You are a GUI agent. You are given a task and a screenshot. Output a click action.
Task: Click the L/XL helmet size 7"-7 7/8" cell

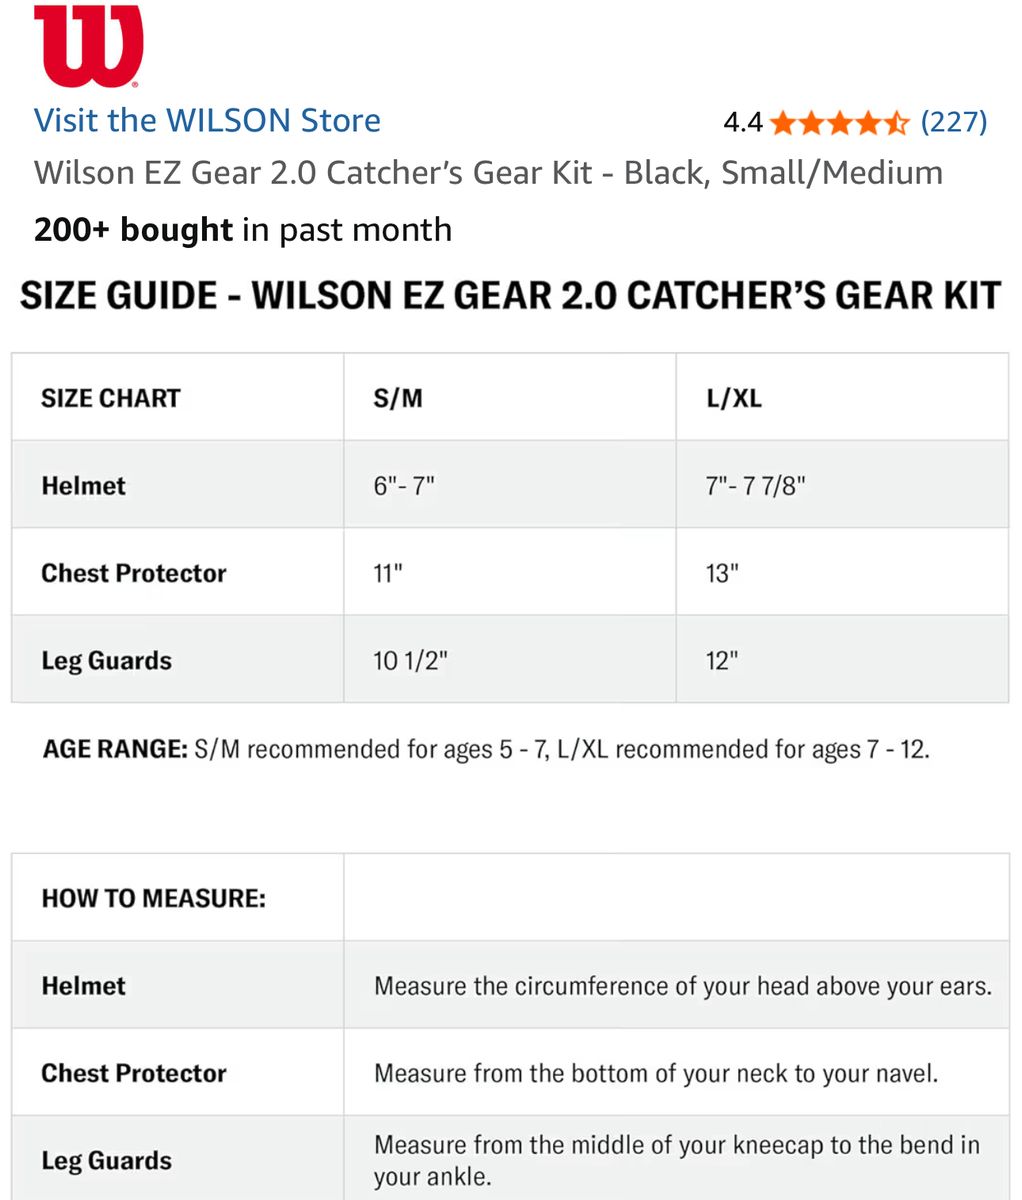[842, 485]
